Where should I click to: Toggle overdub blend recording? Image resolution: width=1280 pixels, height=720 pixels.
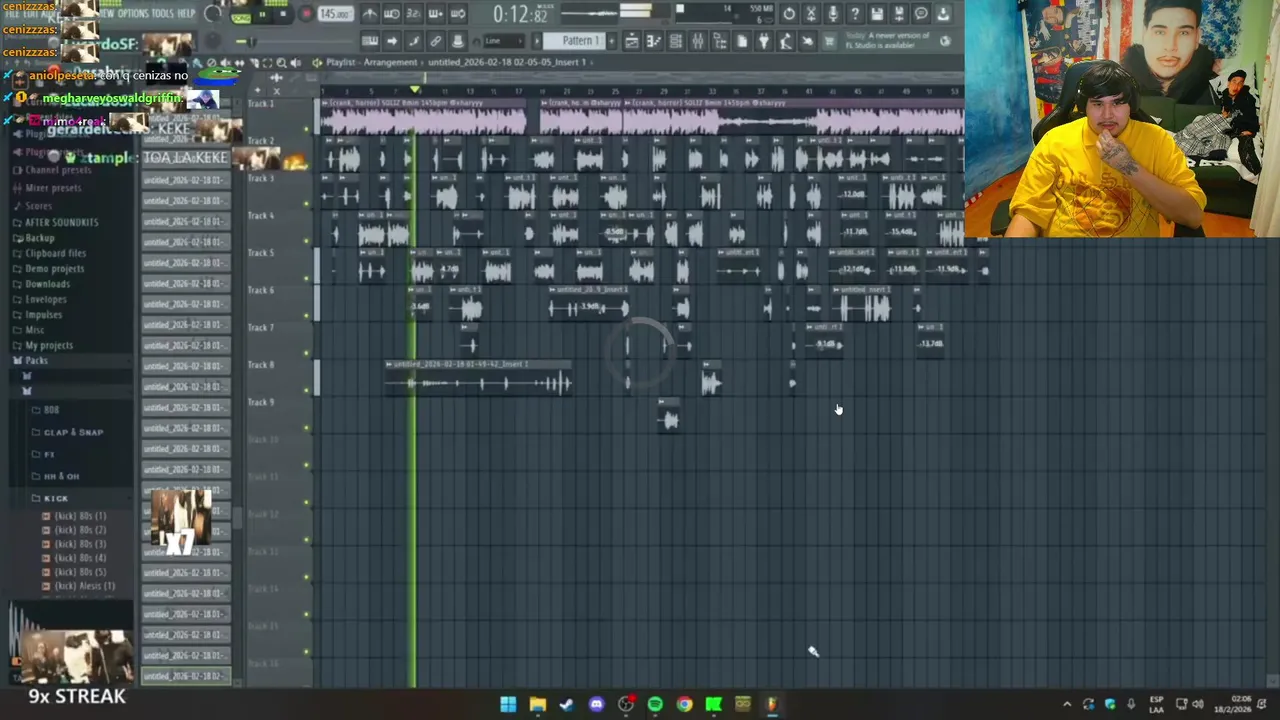[435, 13]
